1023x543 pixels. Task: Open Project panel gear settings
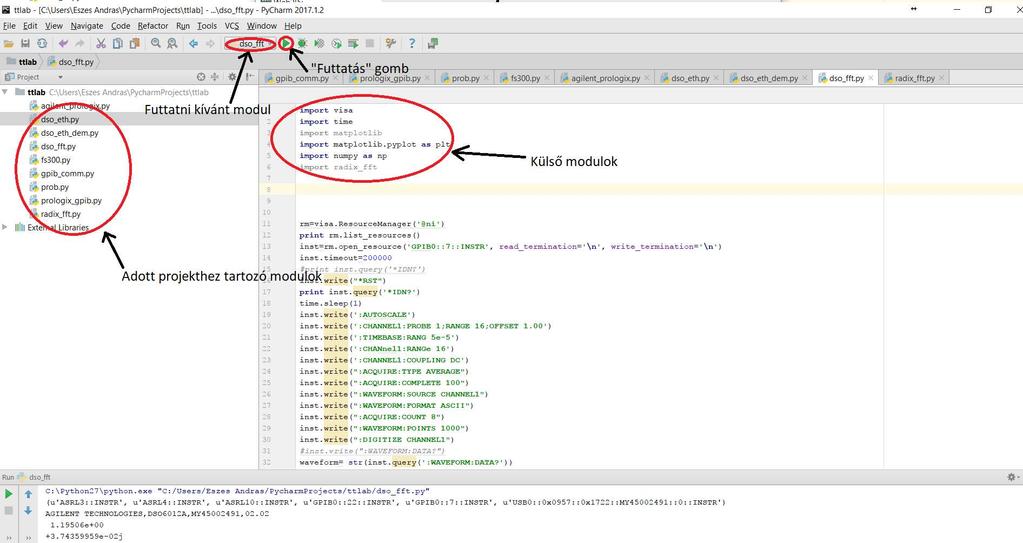click(232, 77)
